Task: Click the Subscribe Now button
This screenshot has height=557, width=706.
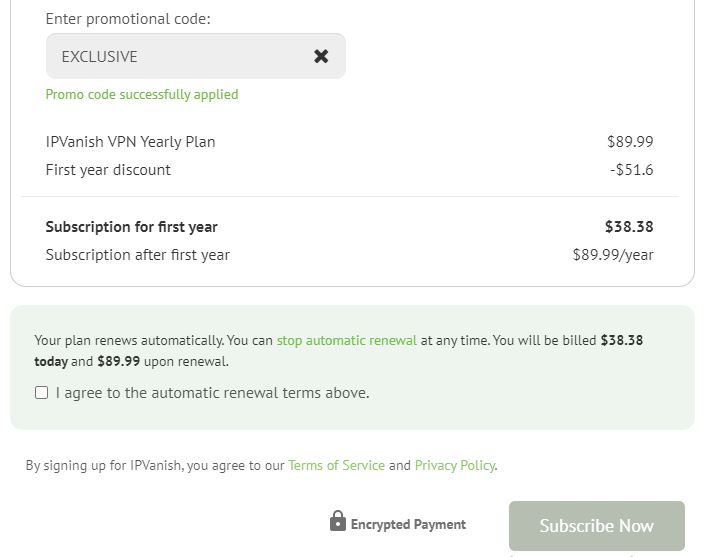Action: point(597,526)
